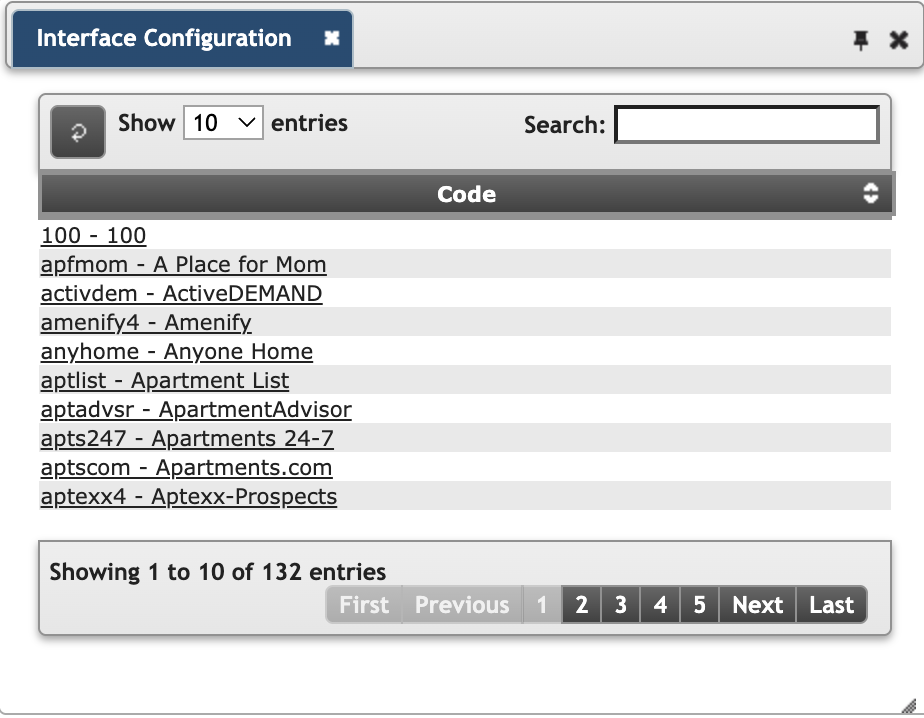
Task: Open the Show entries count dropdown
Action: tap(223, 123)
